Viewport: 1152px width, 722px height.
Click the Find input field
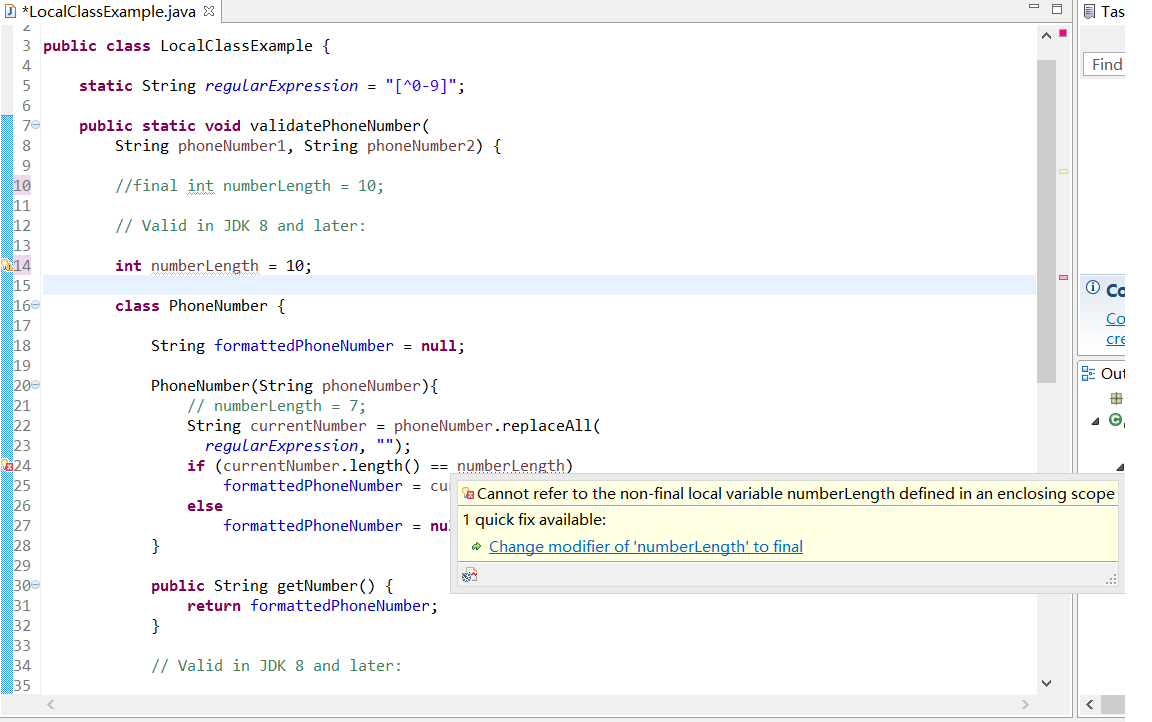point(1104,65)
